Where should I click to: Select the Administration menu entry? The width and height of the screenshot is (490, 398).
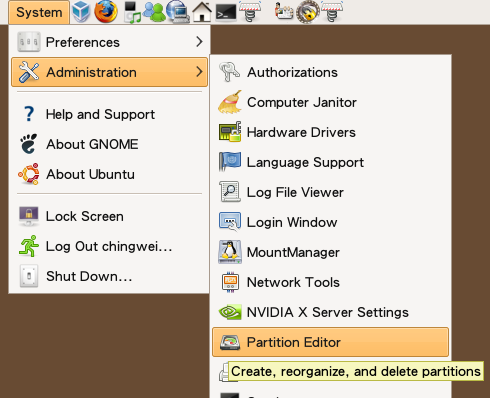point(109,72)
